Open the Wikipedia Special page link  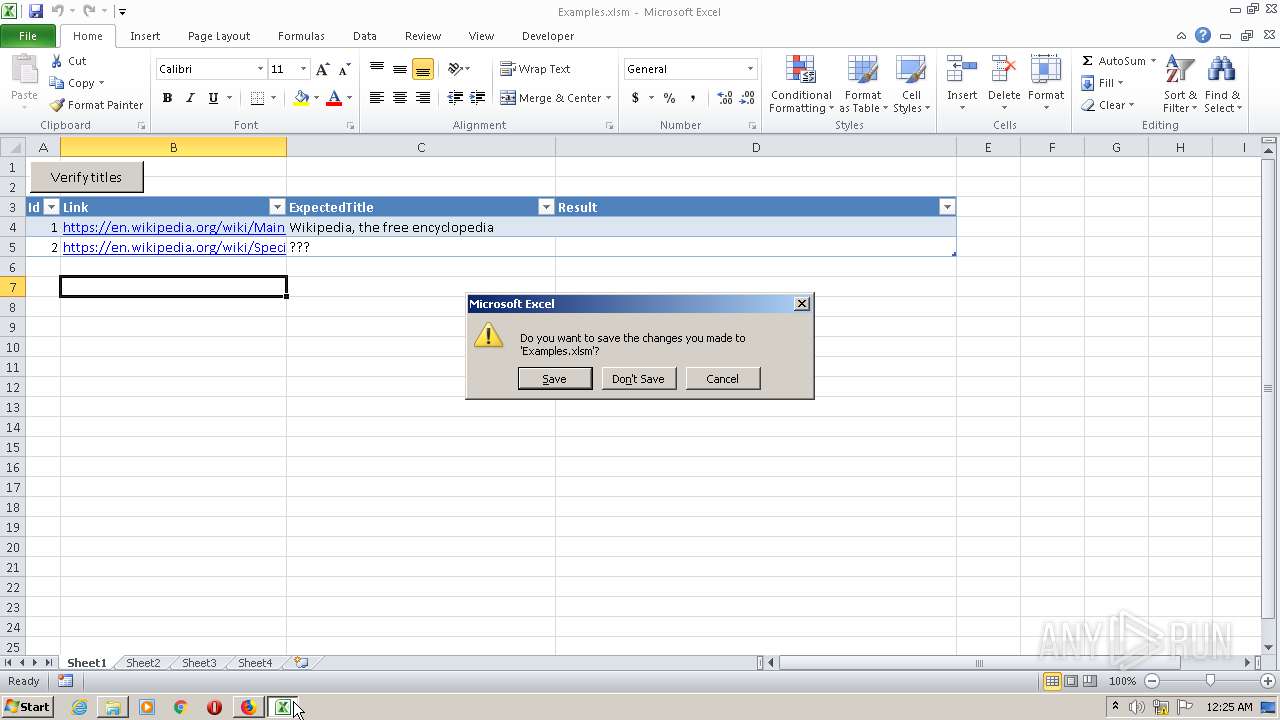(174, 247)
